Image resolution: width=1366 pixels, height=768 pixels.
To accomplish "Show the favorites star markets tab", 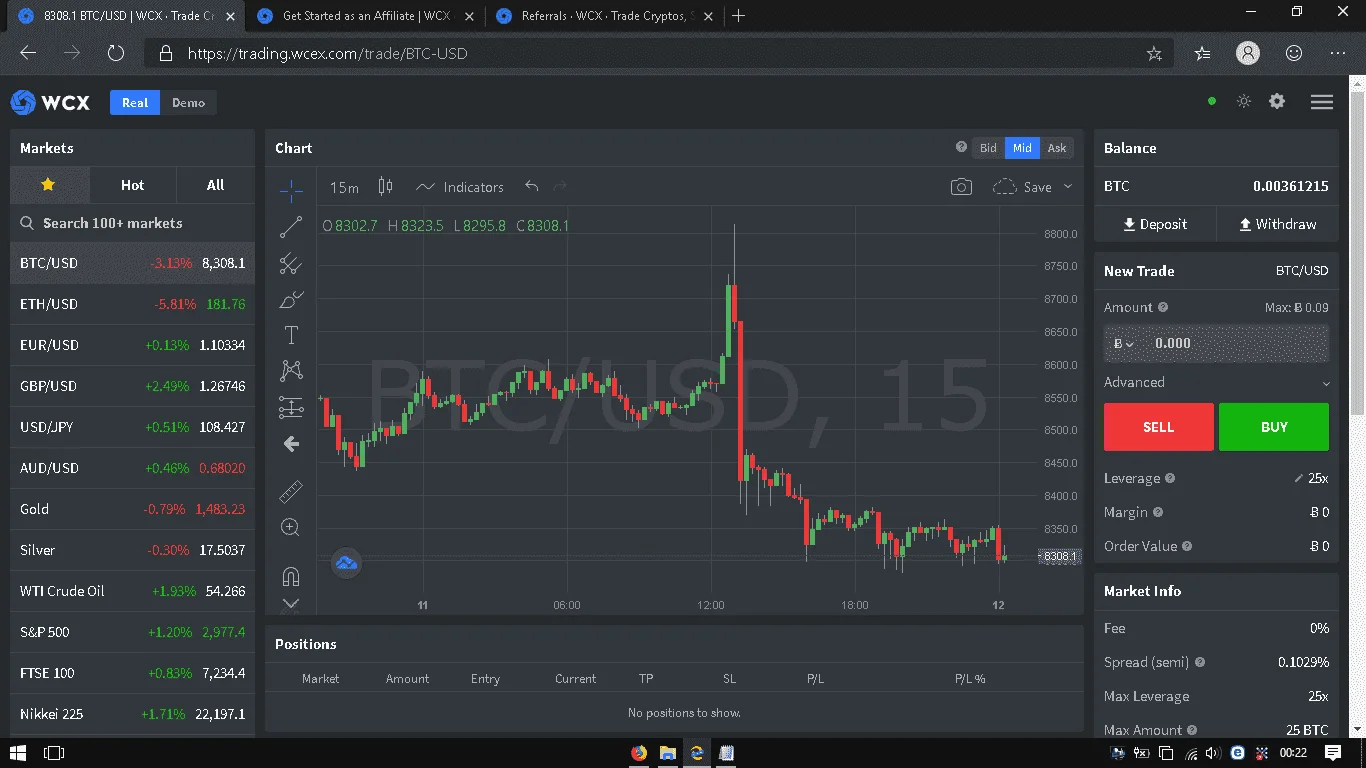I will [49, 185].
